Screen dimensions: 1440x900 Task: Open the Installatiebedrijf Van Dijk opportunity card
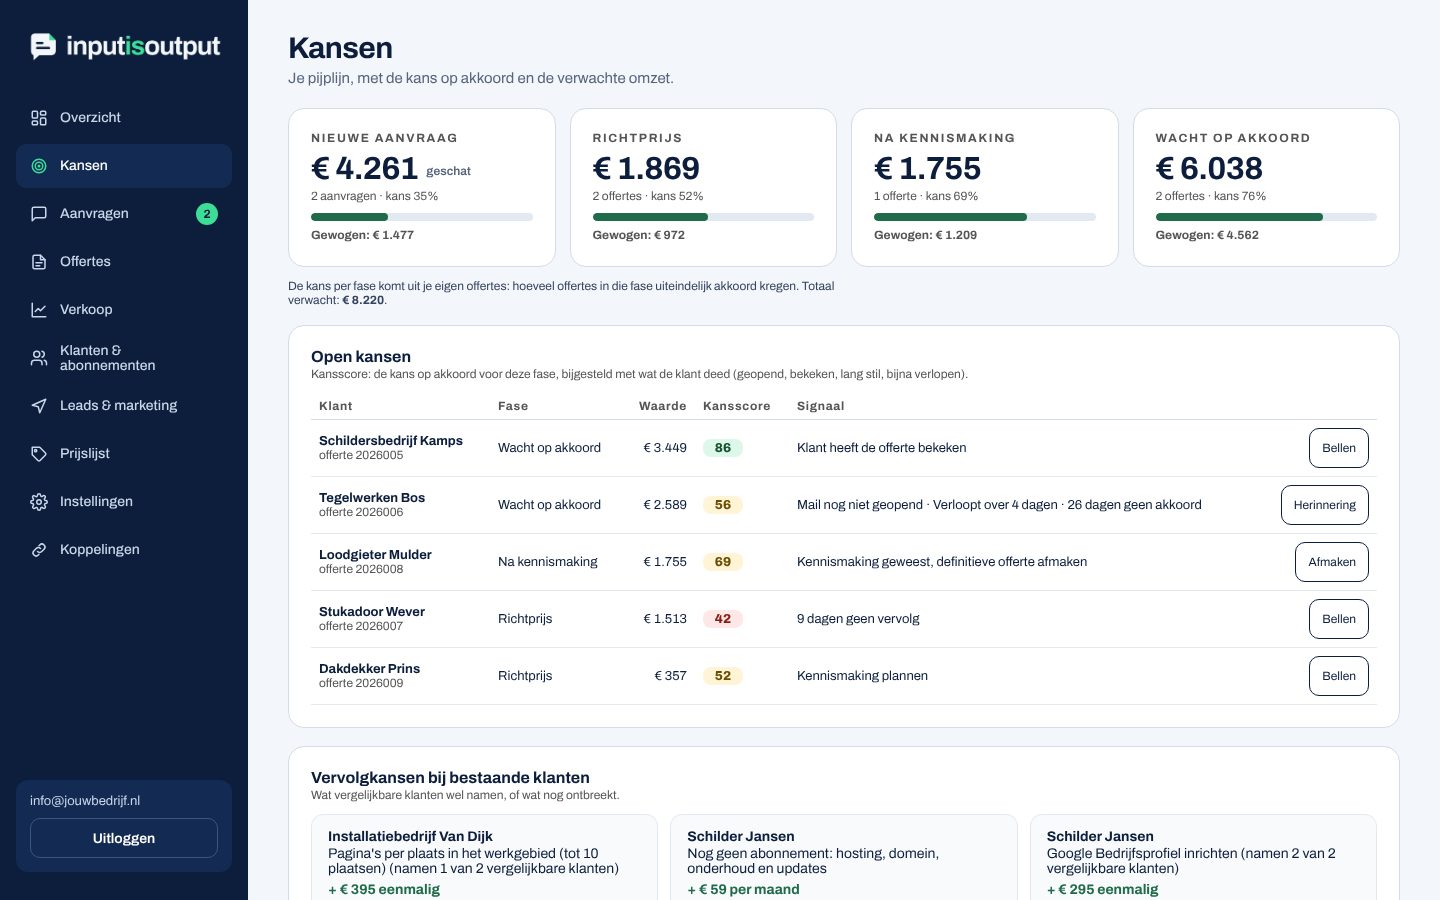484,857
